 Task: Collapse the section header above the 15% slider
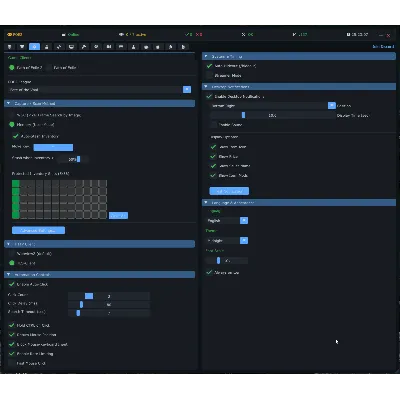tap(299, 86)
